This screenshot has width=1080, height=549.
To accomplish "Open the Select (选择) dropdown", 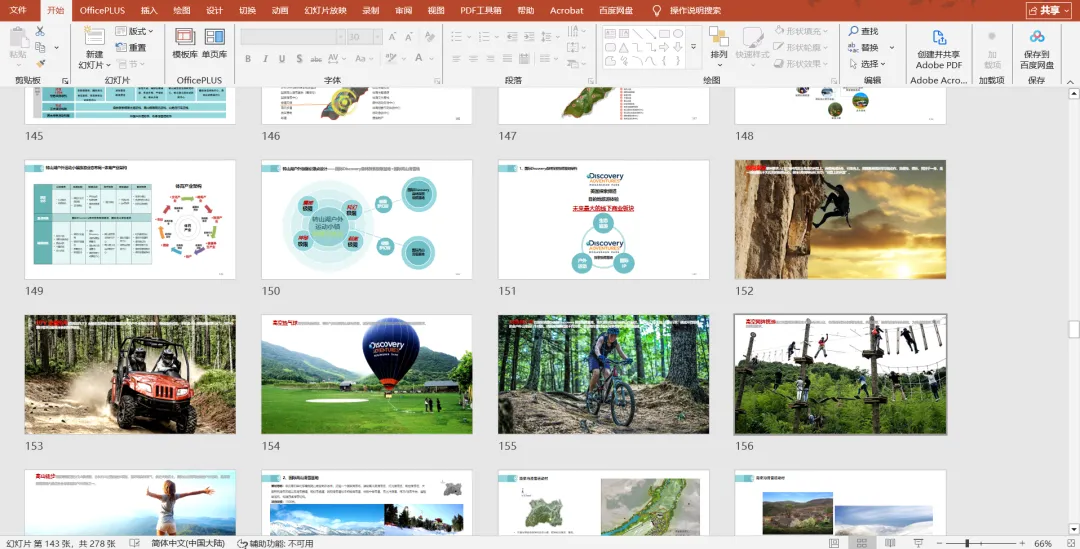I will click(866, 63).
